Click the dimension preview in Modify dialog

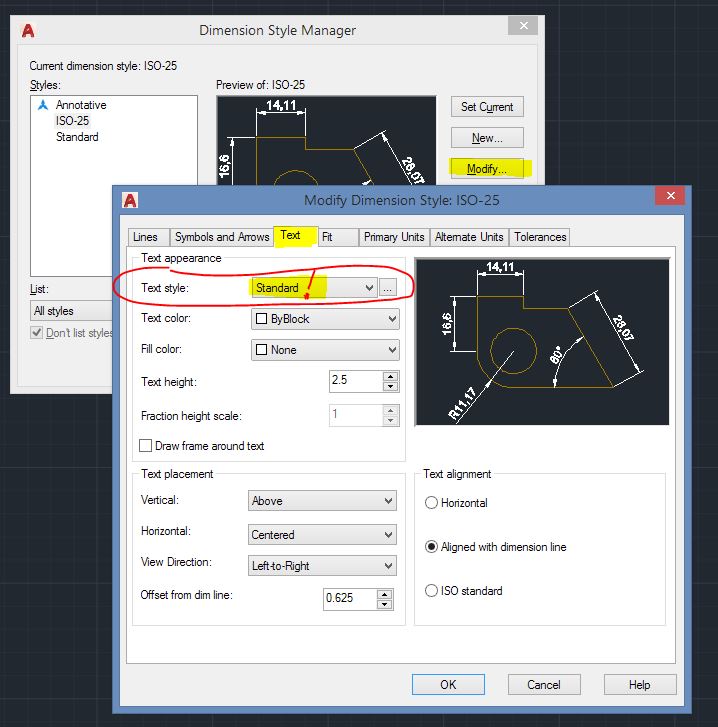pos(542,342)
